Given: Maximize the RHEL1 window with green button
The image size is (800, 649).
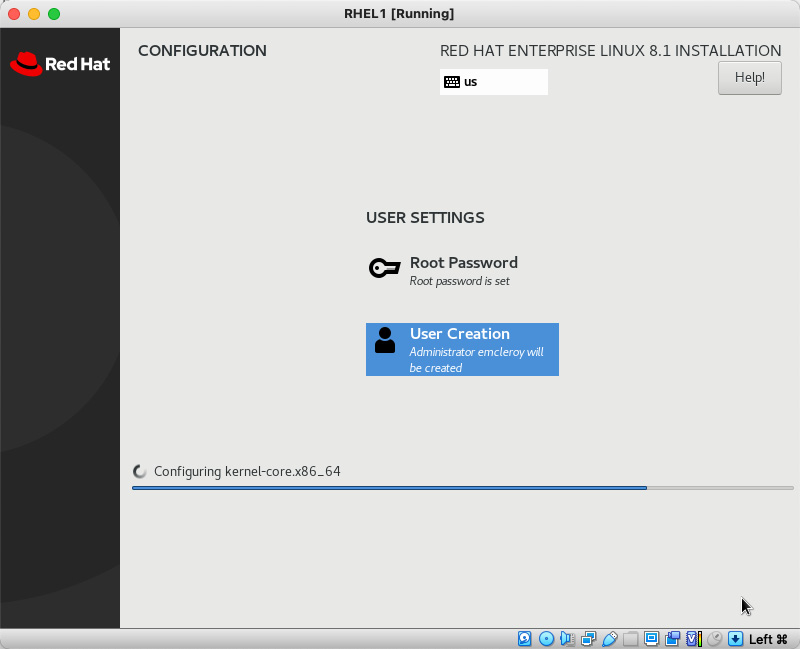Looking at the screenshot, I should (54, 14).
